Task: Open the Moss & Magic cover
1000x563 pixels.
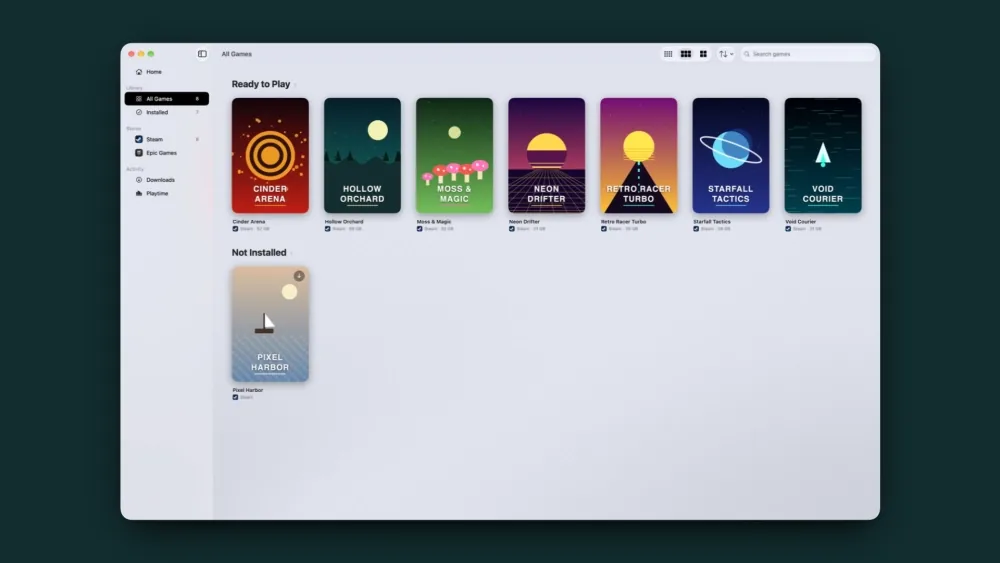Action: [454, 156]
